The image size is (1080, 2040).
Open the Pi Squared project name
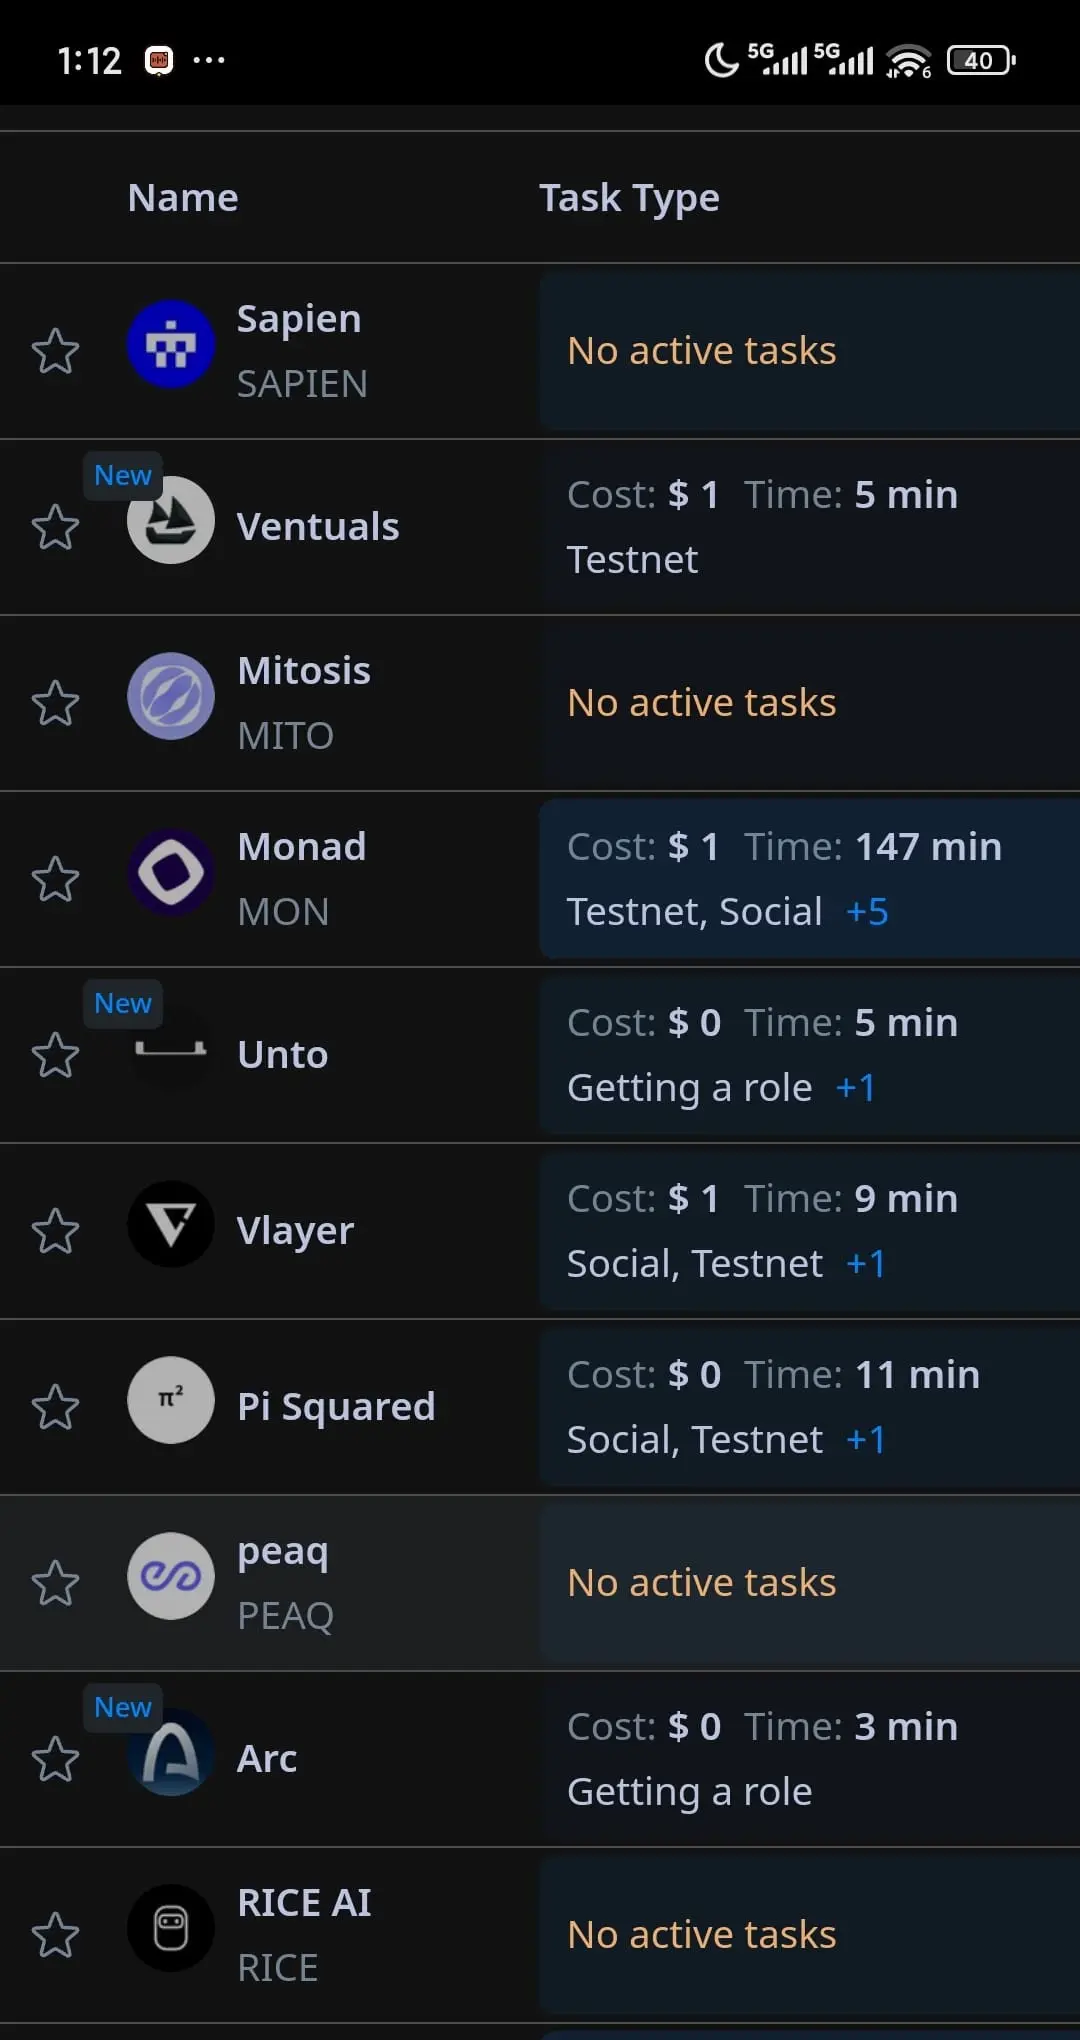pyautogui.click(x=336, y=1406)
